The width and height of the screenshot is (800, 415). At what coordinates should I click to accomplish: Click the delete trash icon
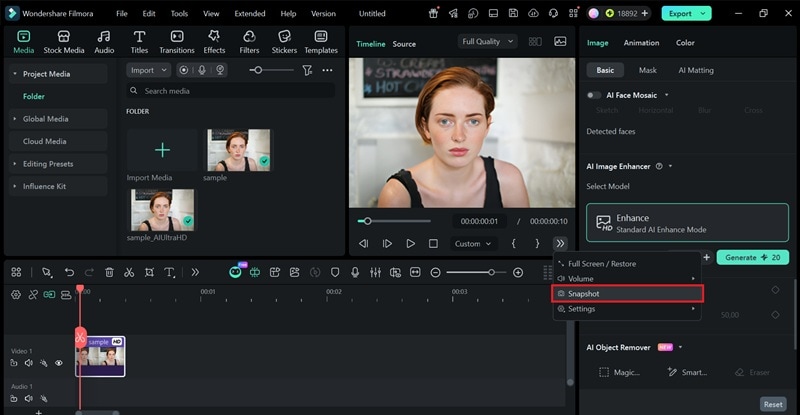tap(109, 273)
